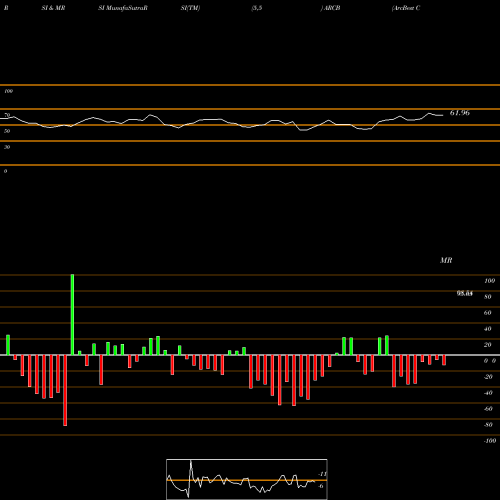
Task: Click the RSI value 61.96 label
Action: point(460,113)
